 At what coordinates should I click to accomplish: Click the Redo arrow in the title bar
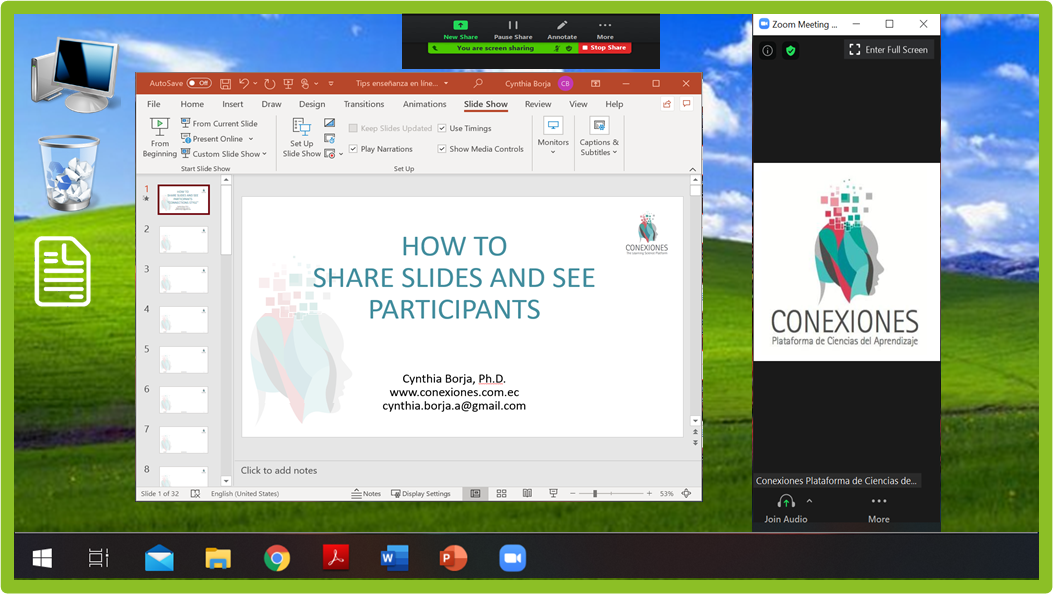click(x=269, y=84)
